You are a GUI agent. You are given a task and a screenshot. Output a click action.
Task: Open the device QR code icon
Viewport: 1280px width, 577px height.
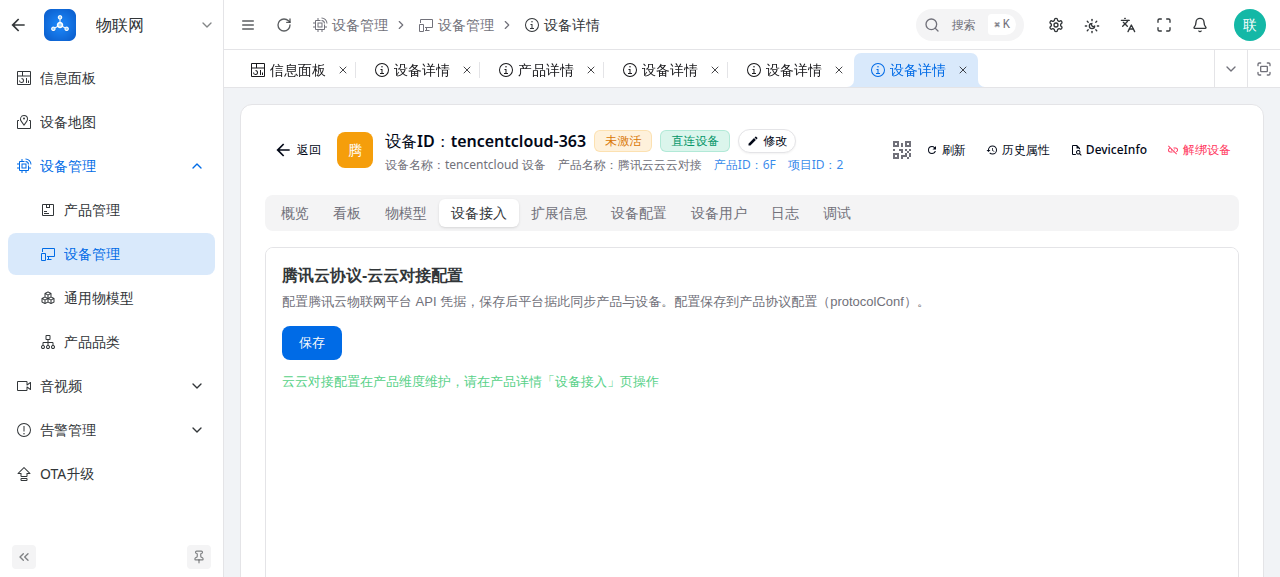pos(902,150)
